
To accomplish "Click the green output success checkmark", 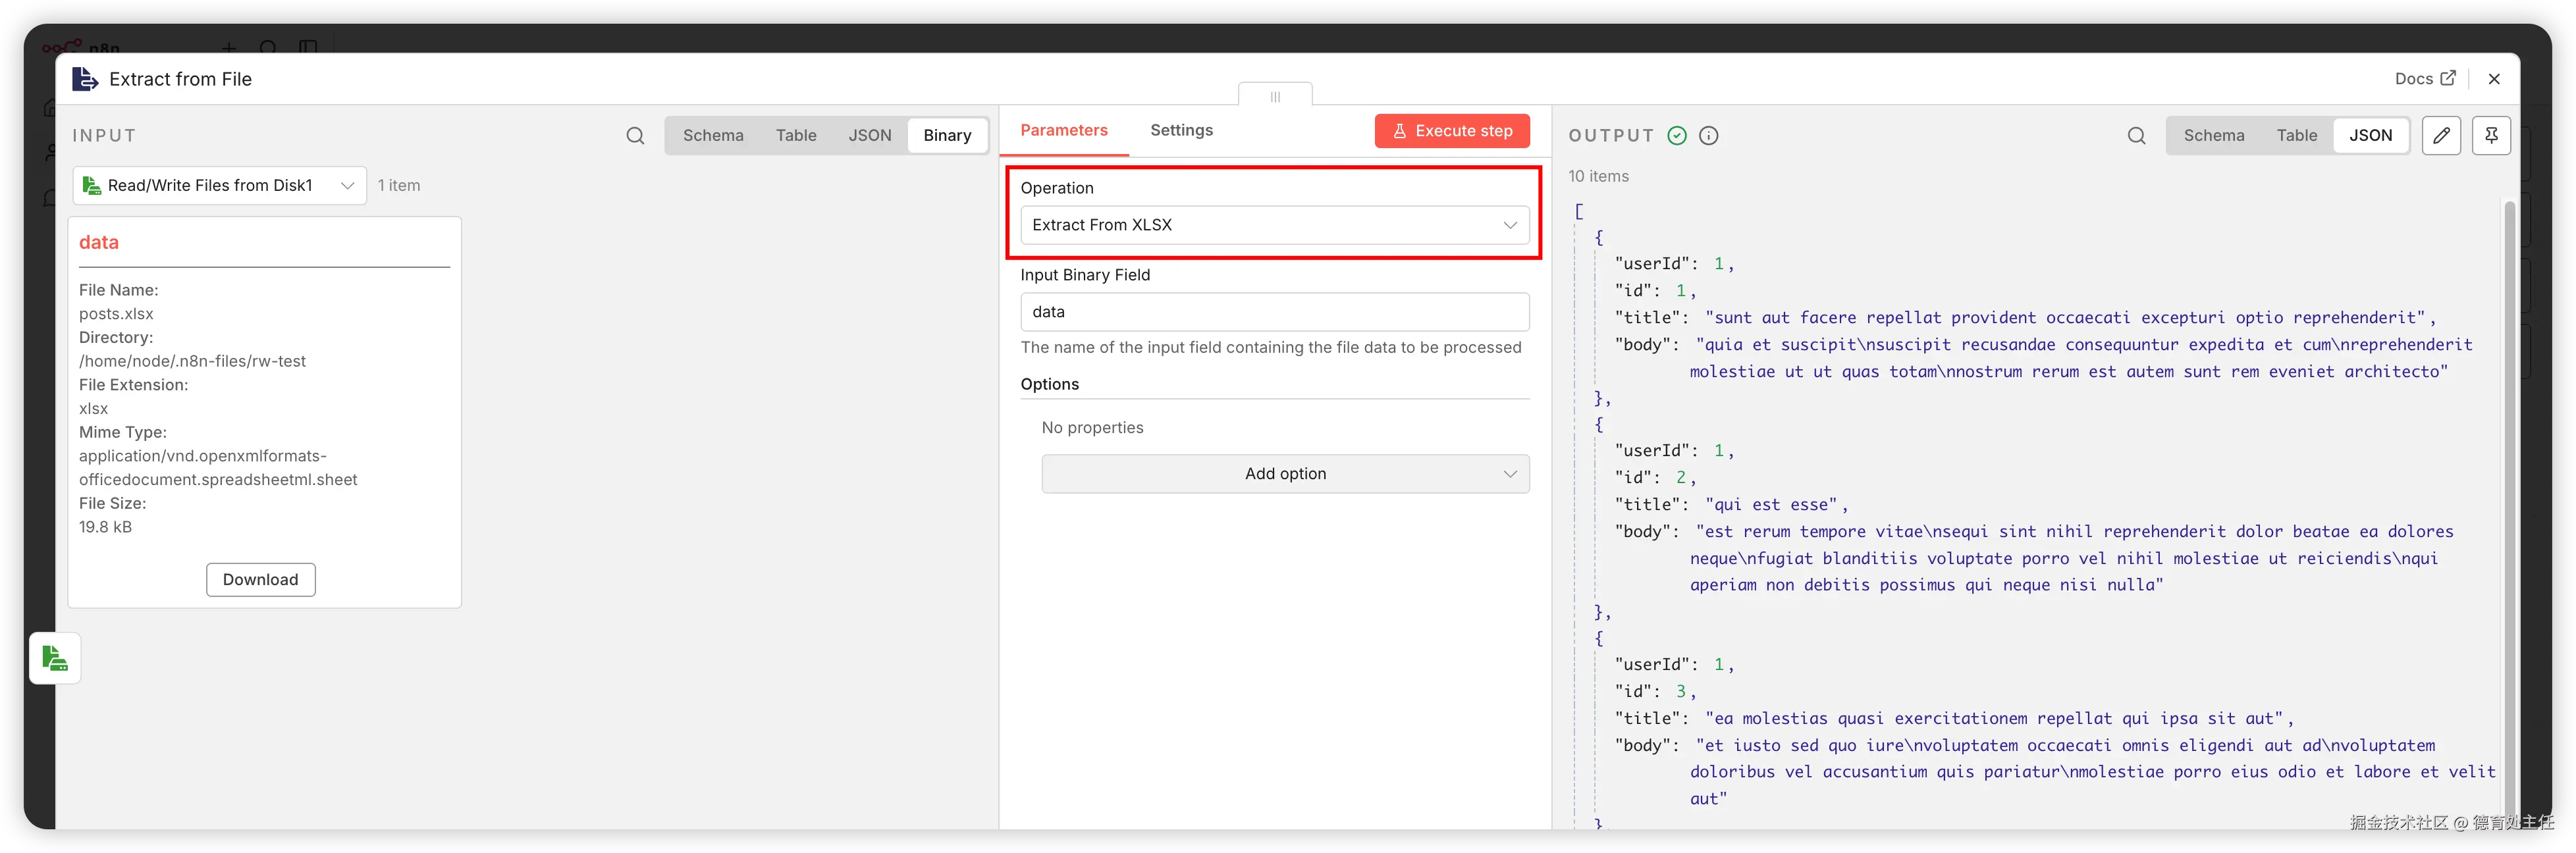I will [x=1677, y=135].
